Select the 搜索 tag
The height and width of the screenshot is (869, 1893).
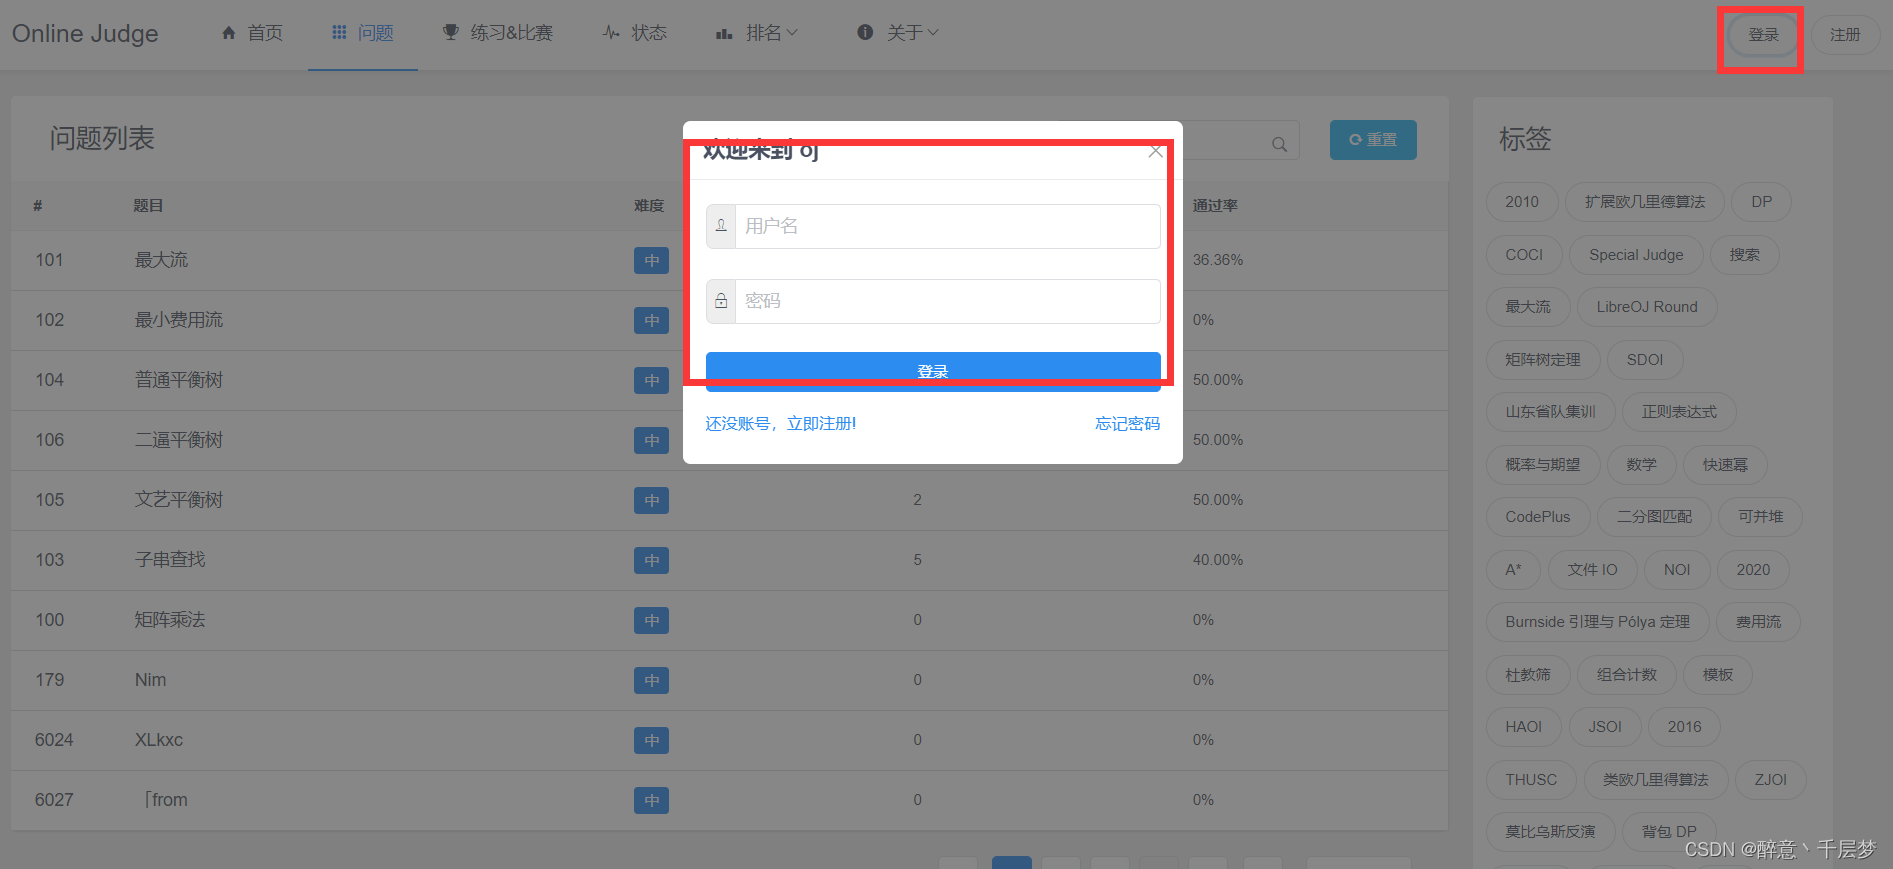pos(1745,255)
